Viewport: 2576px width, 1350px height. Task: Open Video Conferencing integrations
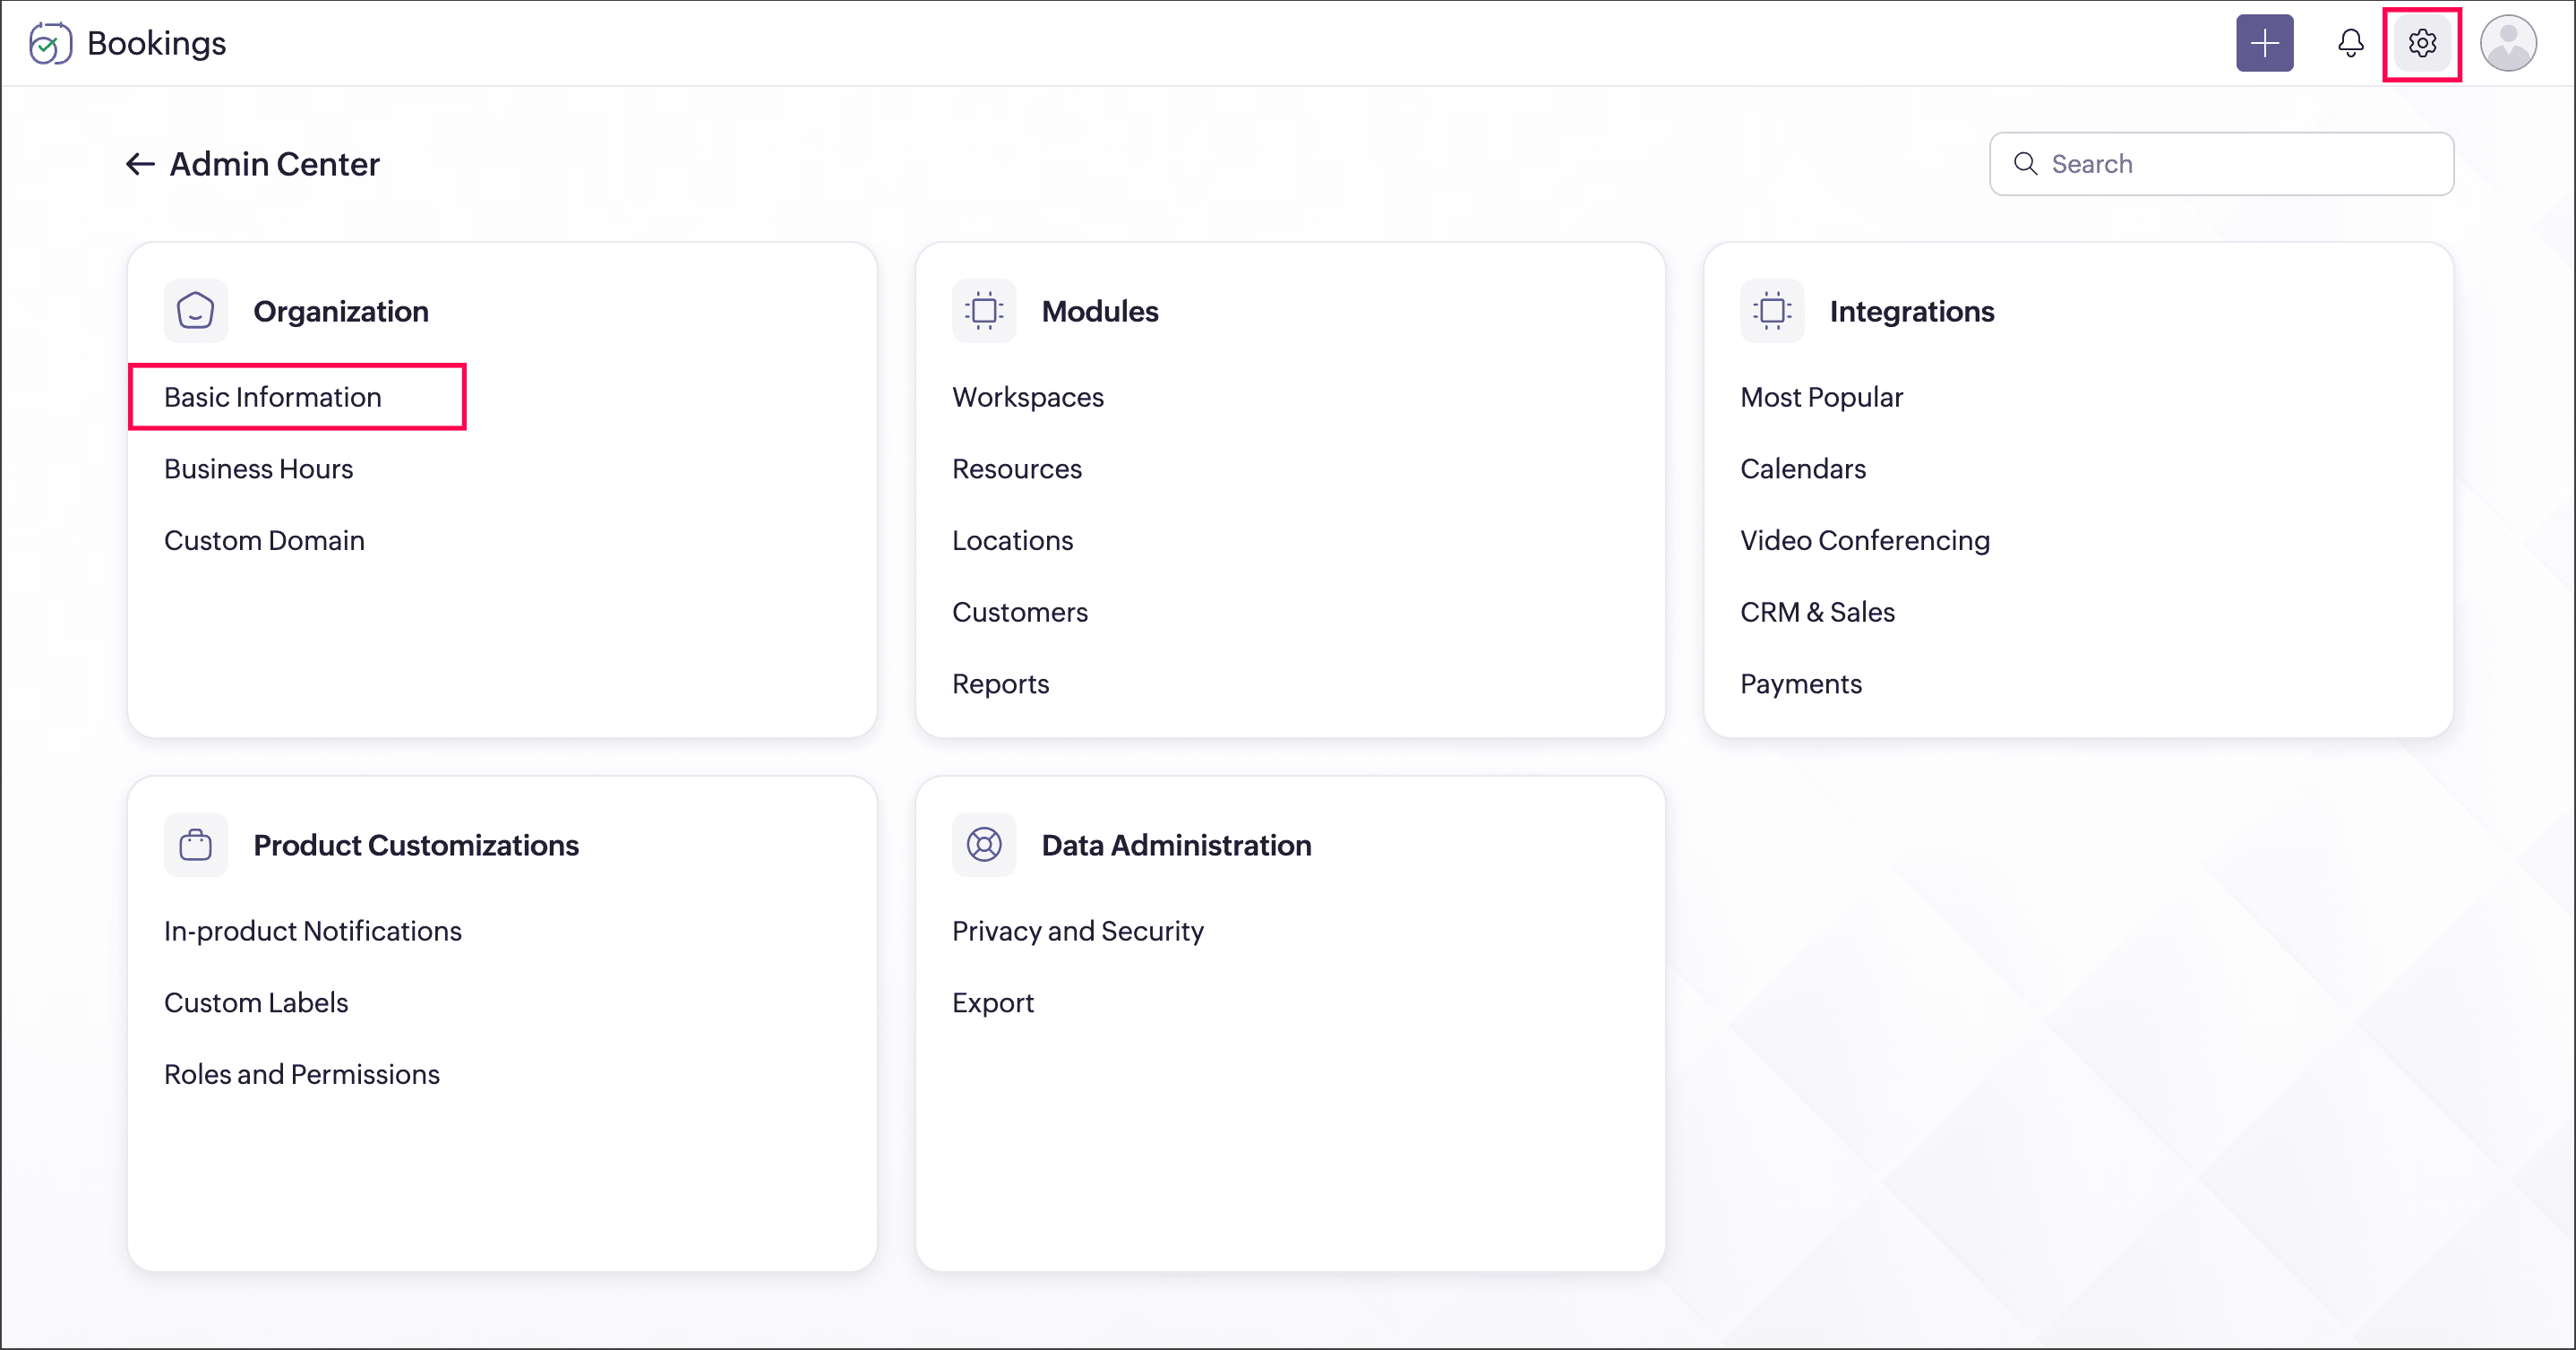pyautogui.click(x=1864, y=540)
